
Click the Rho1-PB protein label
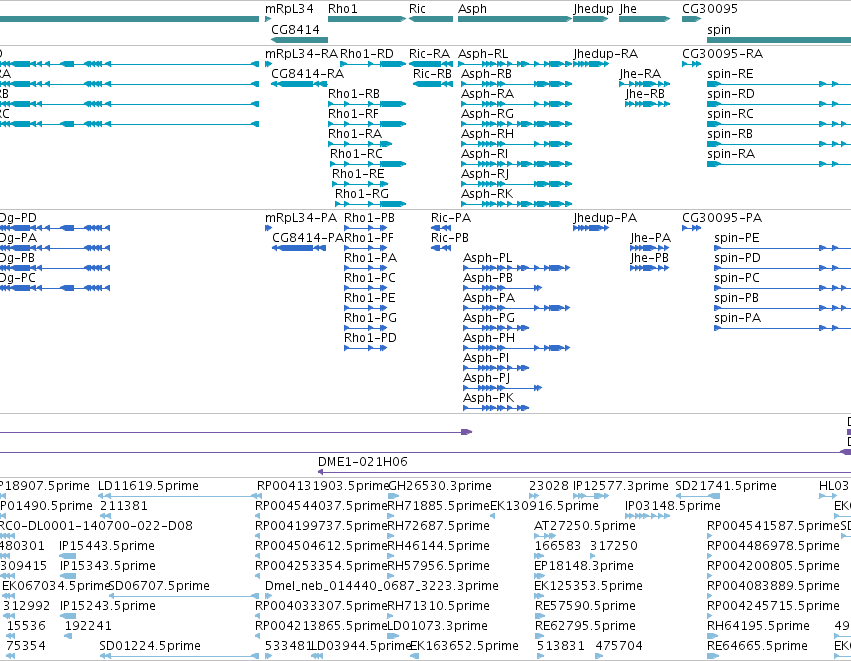click(x=370, y=218)
